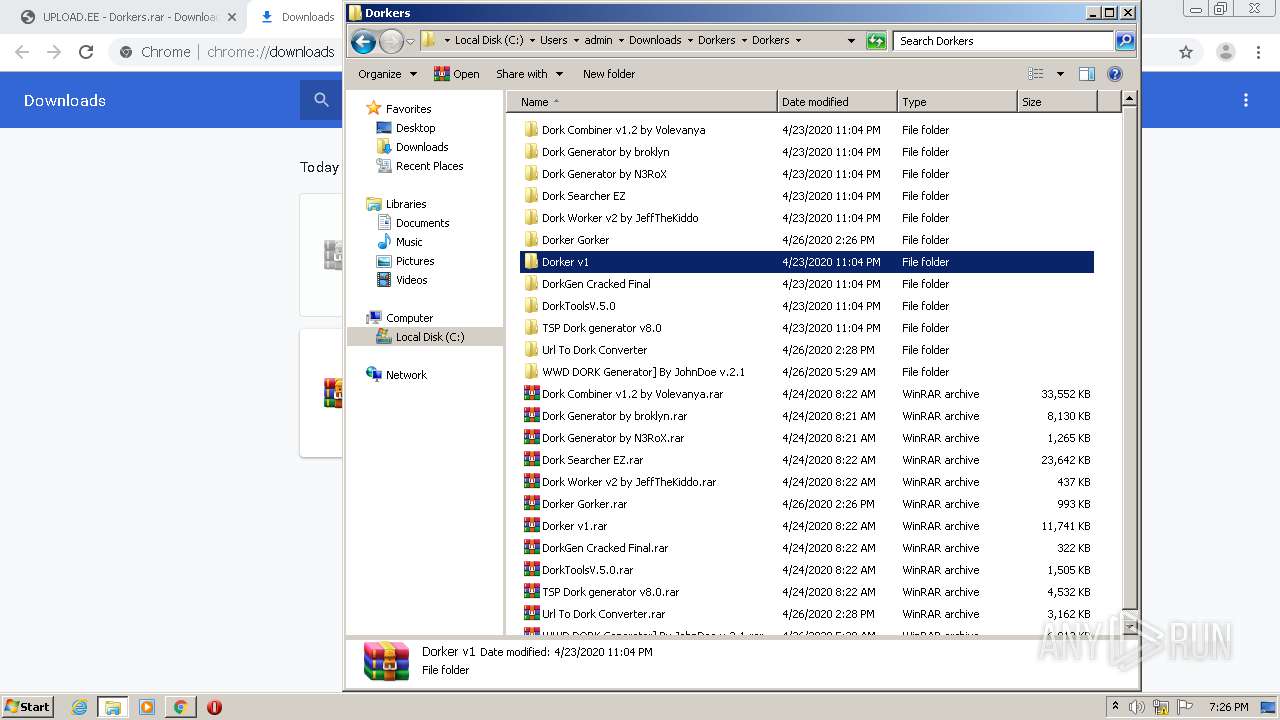Open selected folder with Open button
Viewport: 1280px width, 720px height.
456,74
